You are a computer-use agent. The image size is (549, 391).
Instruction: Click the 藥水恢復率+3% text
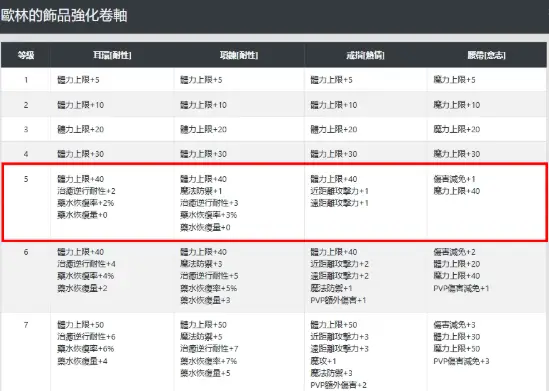pos(208,215)
